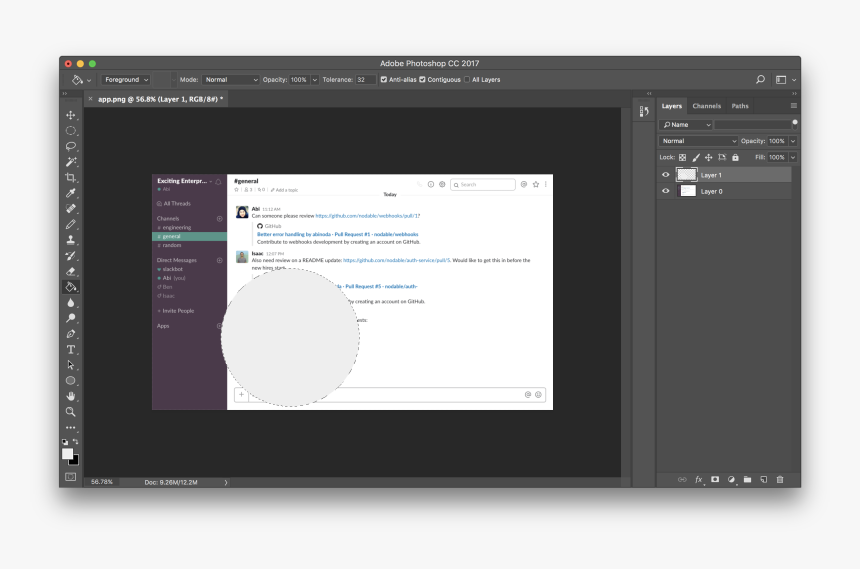Click the foreground color swatch

(67, 454)
